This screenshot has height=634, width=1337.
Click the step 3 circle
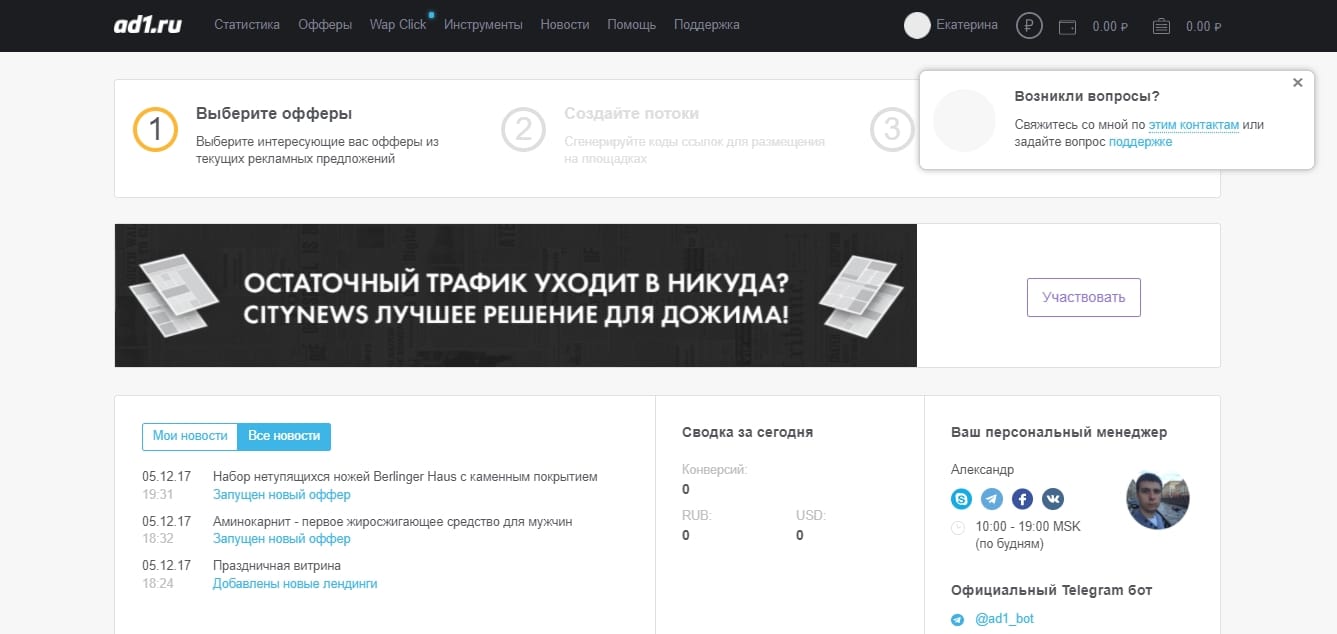click(x=892, y=130)
